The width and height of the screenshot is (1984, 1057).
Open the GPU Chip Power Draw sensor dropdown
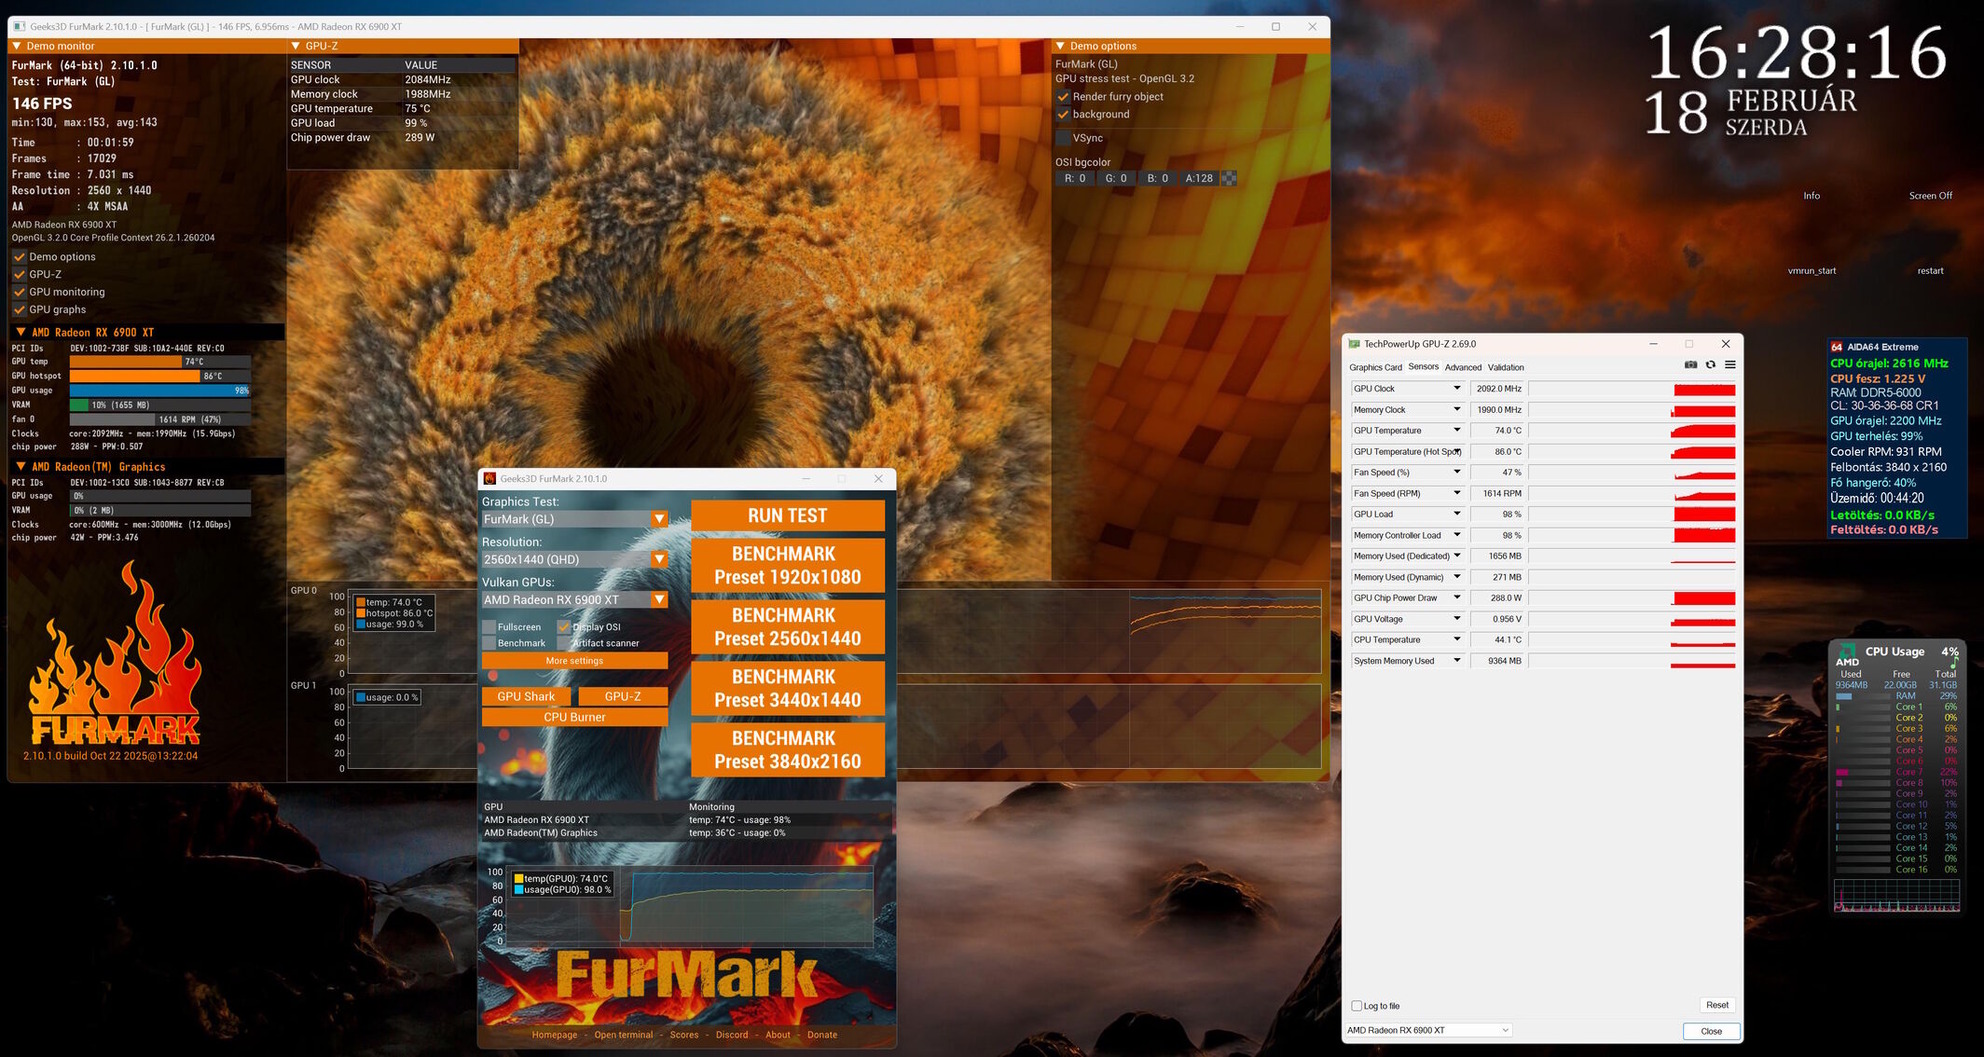click(x=1457, y=598)
